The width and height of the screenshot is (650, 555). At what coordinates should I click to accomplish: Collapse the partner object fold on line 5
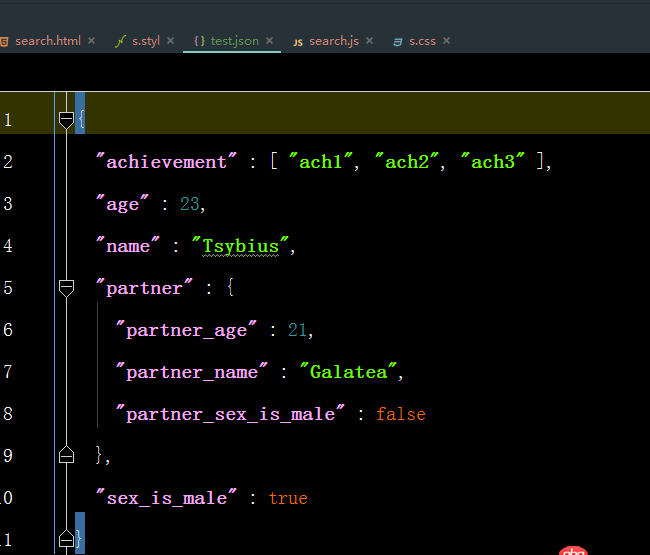pos(66,288)
